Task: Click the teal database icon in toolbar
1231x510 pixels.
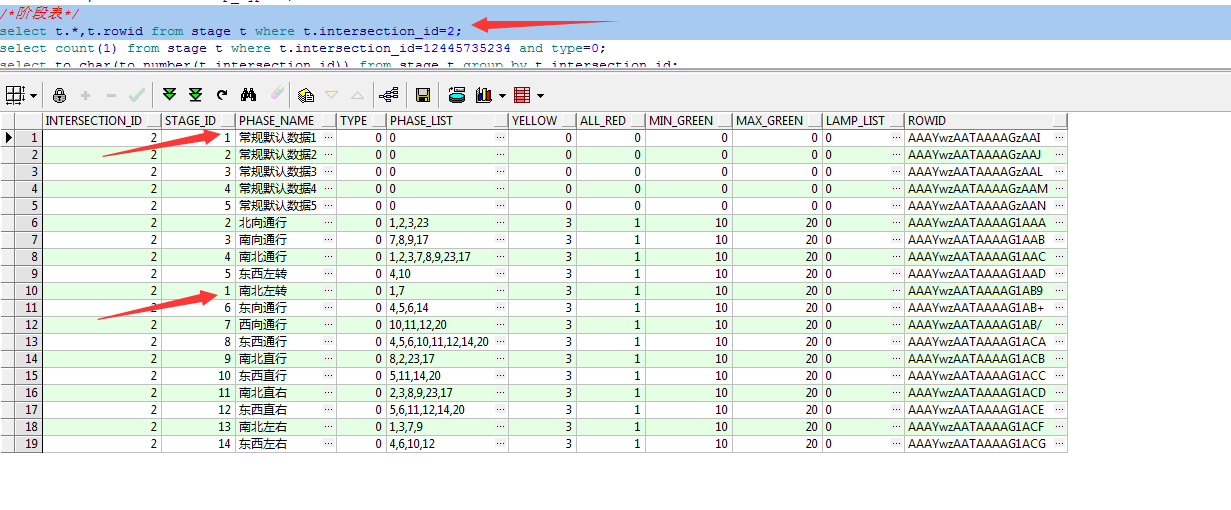Action: pos(457,95)
